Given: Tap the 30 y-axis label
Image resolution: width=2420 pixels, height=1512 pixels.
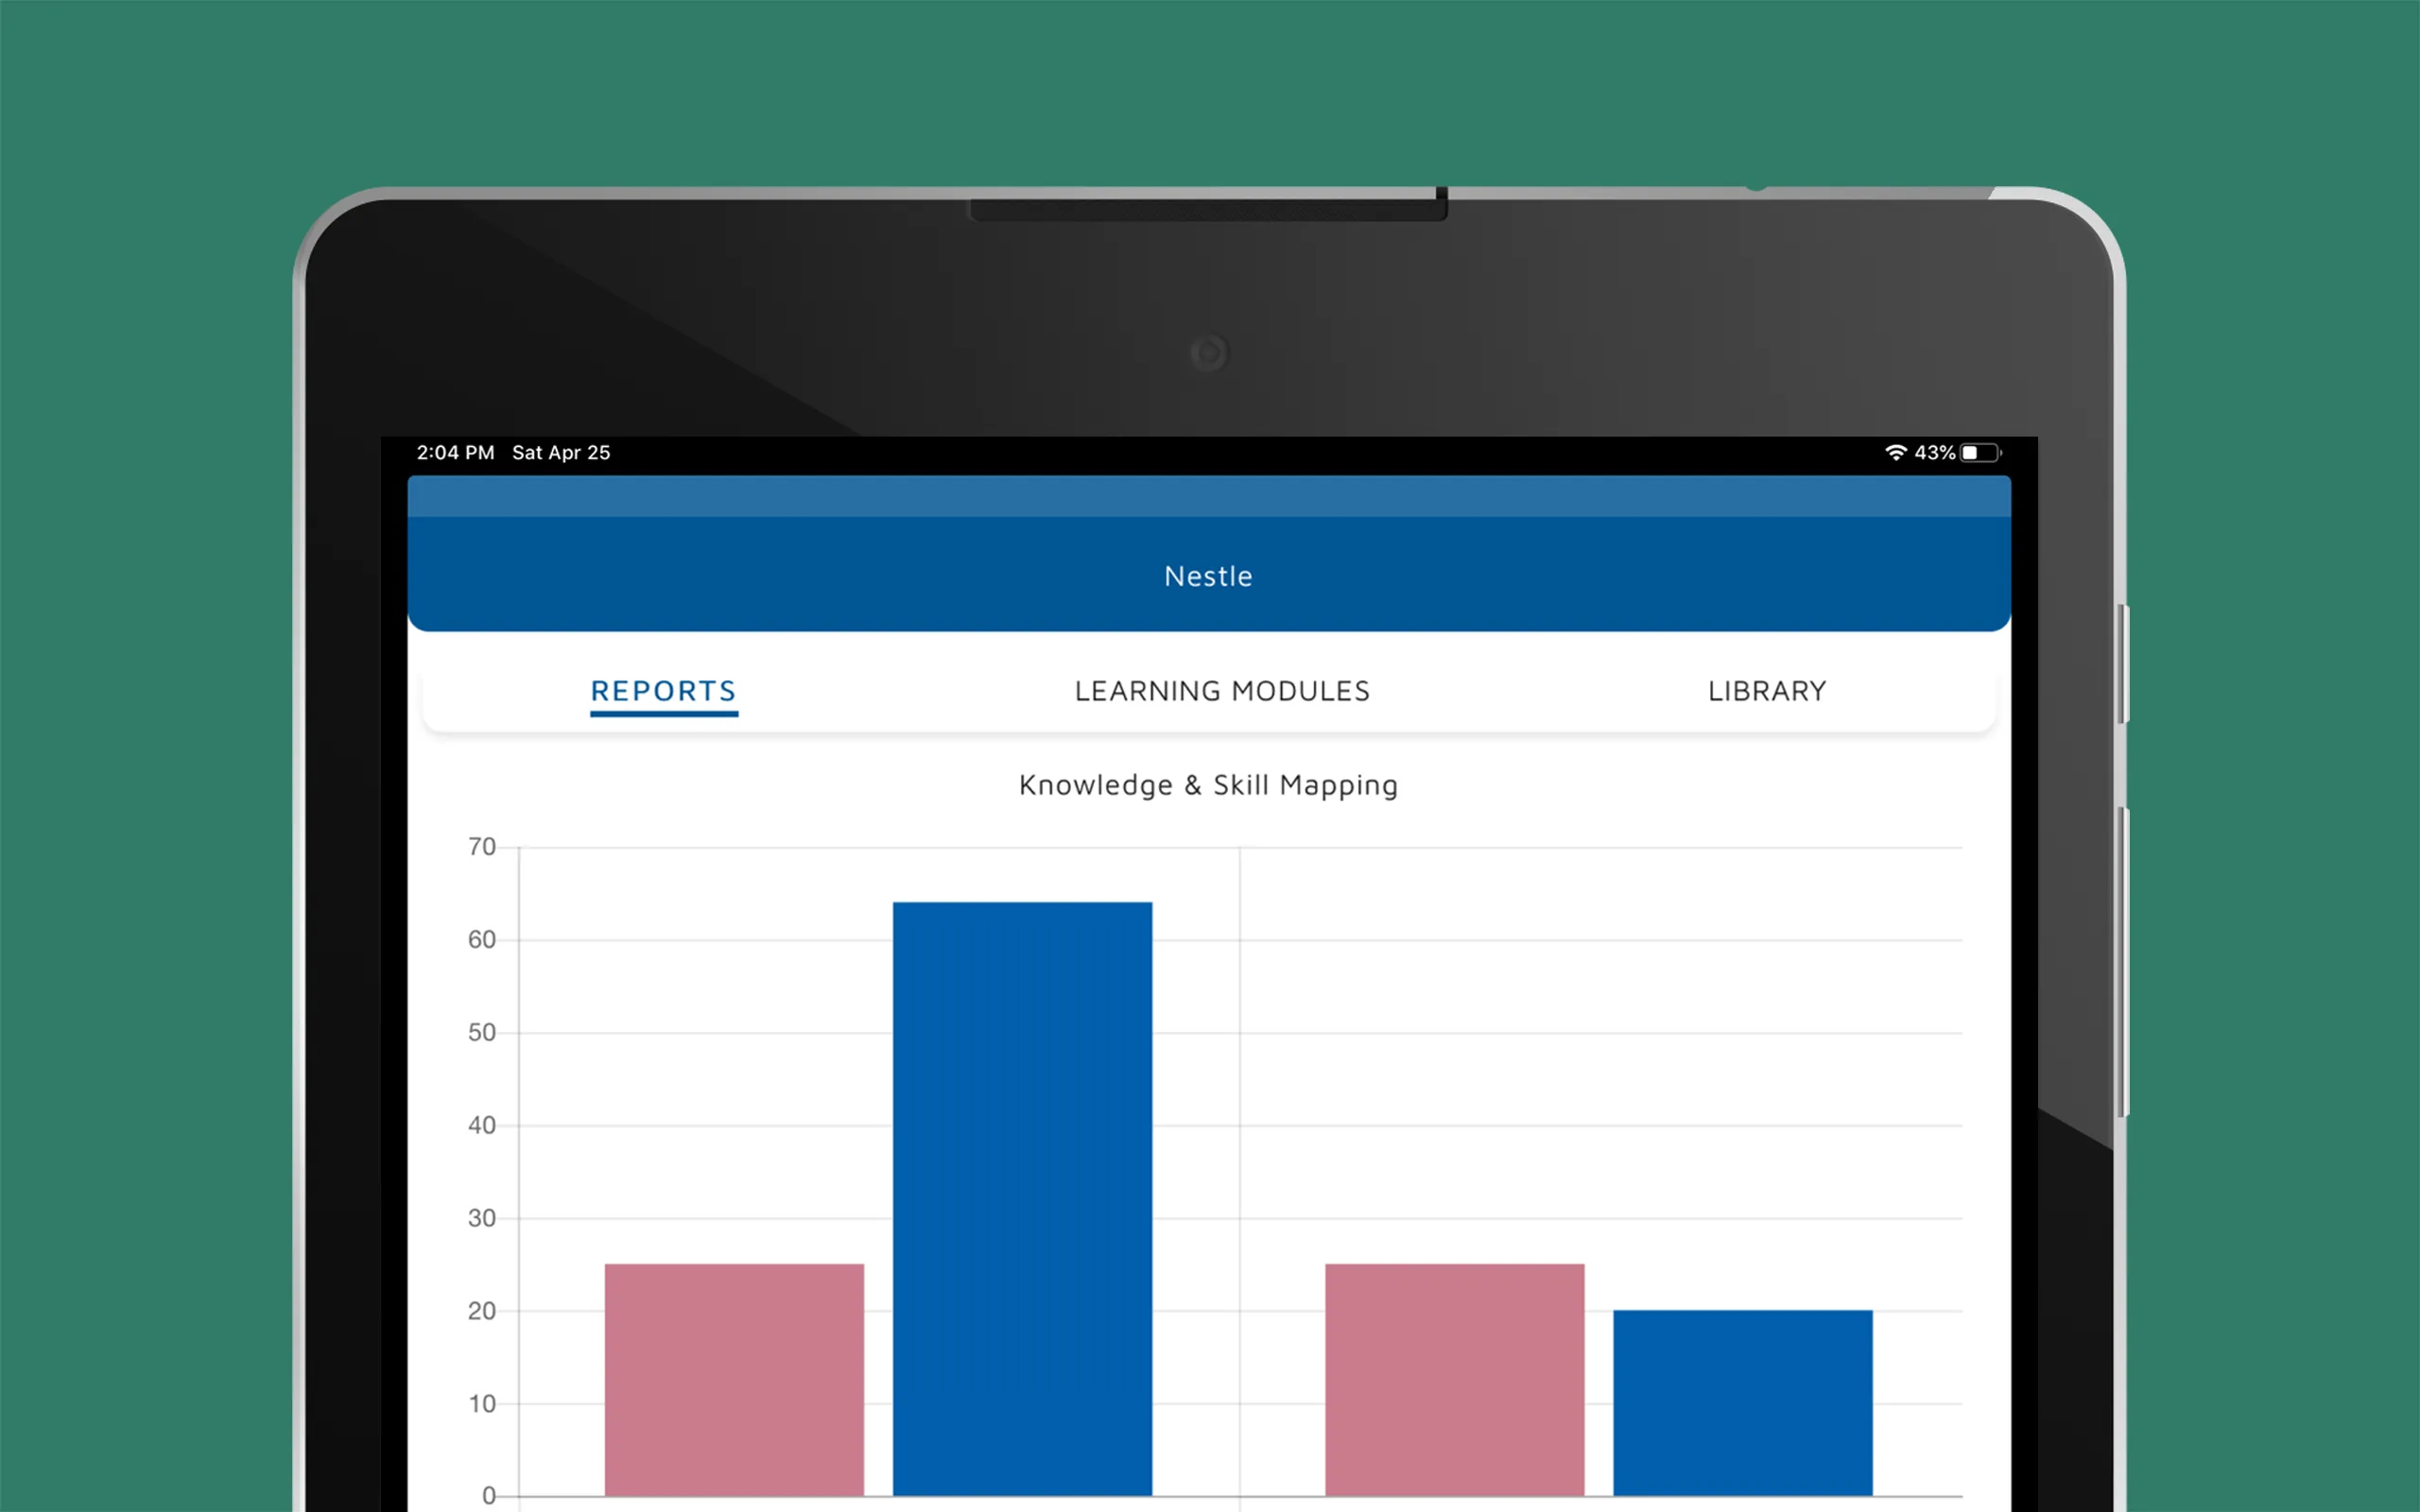Looking at the screenshot, I should coord(482,1218).
